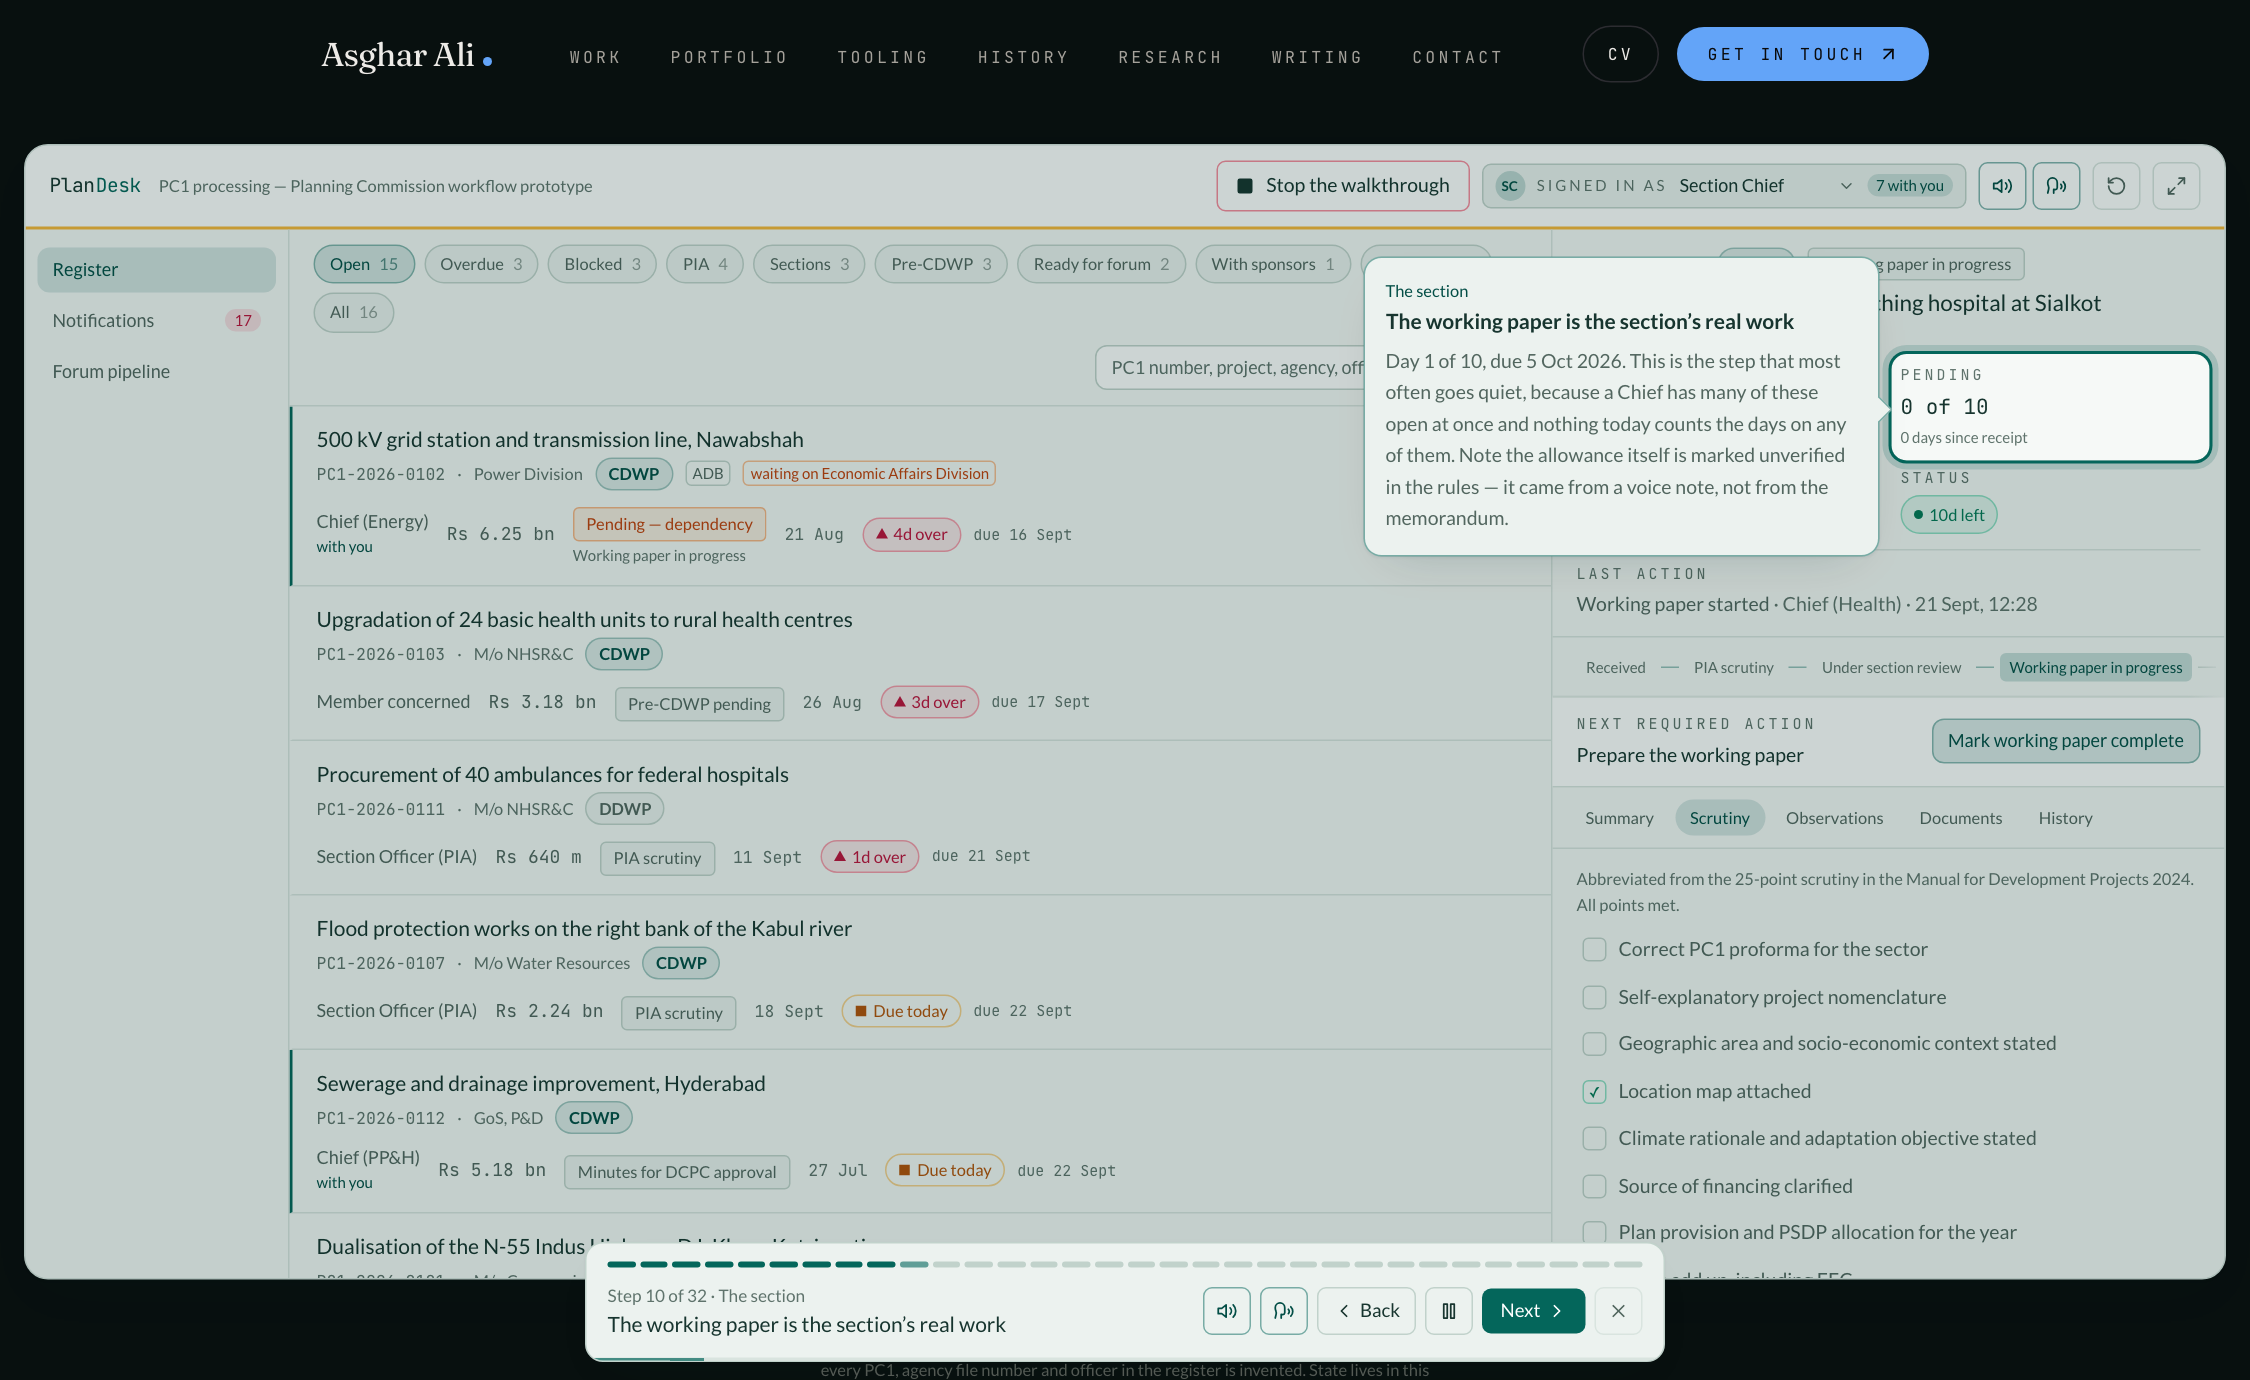Click GET IN TOUCH button
The width and height of the screenshot is (2250, 1380).
point(1802,54)
